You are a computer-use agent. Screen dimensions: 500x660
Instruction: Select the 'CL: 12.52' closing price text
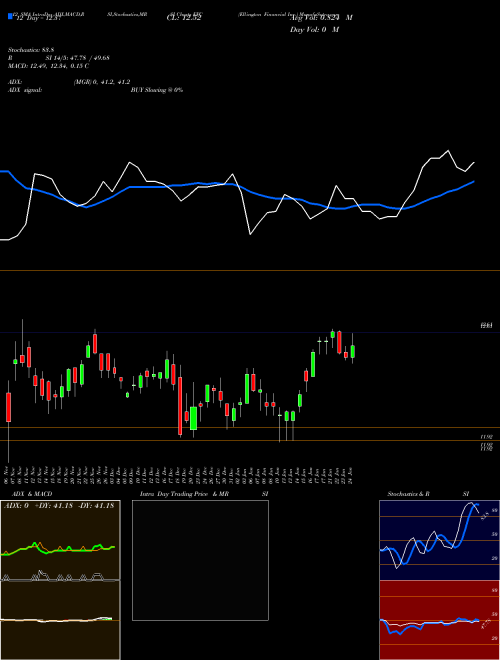tap(184, 18)
